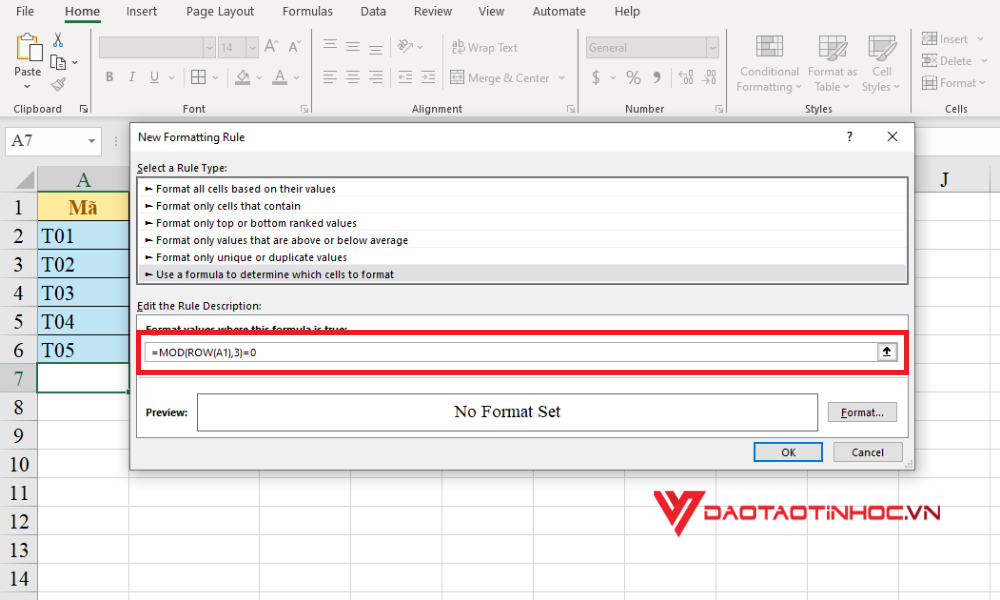Image resolution: width=1000 pixels, height=600 pixels.
Task: Select 'Format only top or bottom ranked values'
Action: click(522, 223)
